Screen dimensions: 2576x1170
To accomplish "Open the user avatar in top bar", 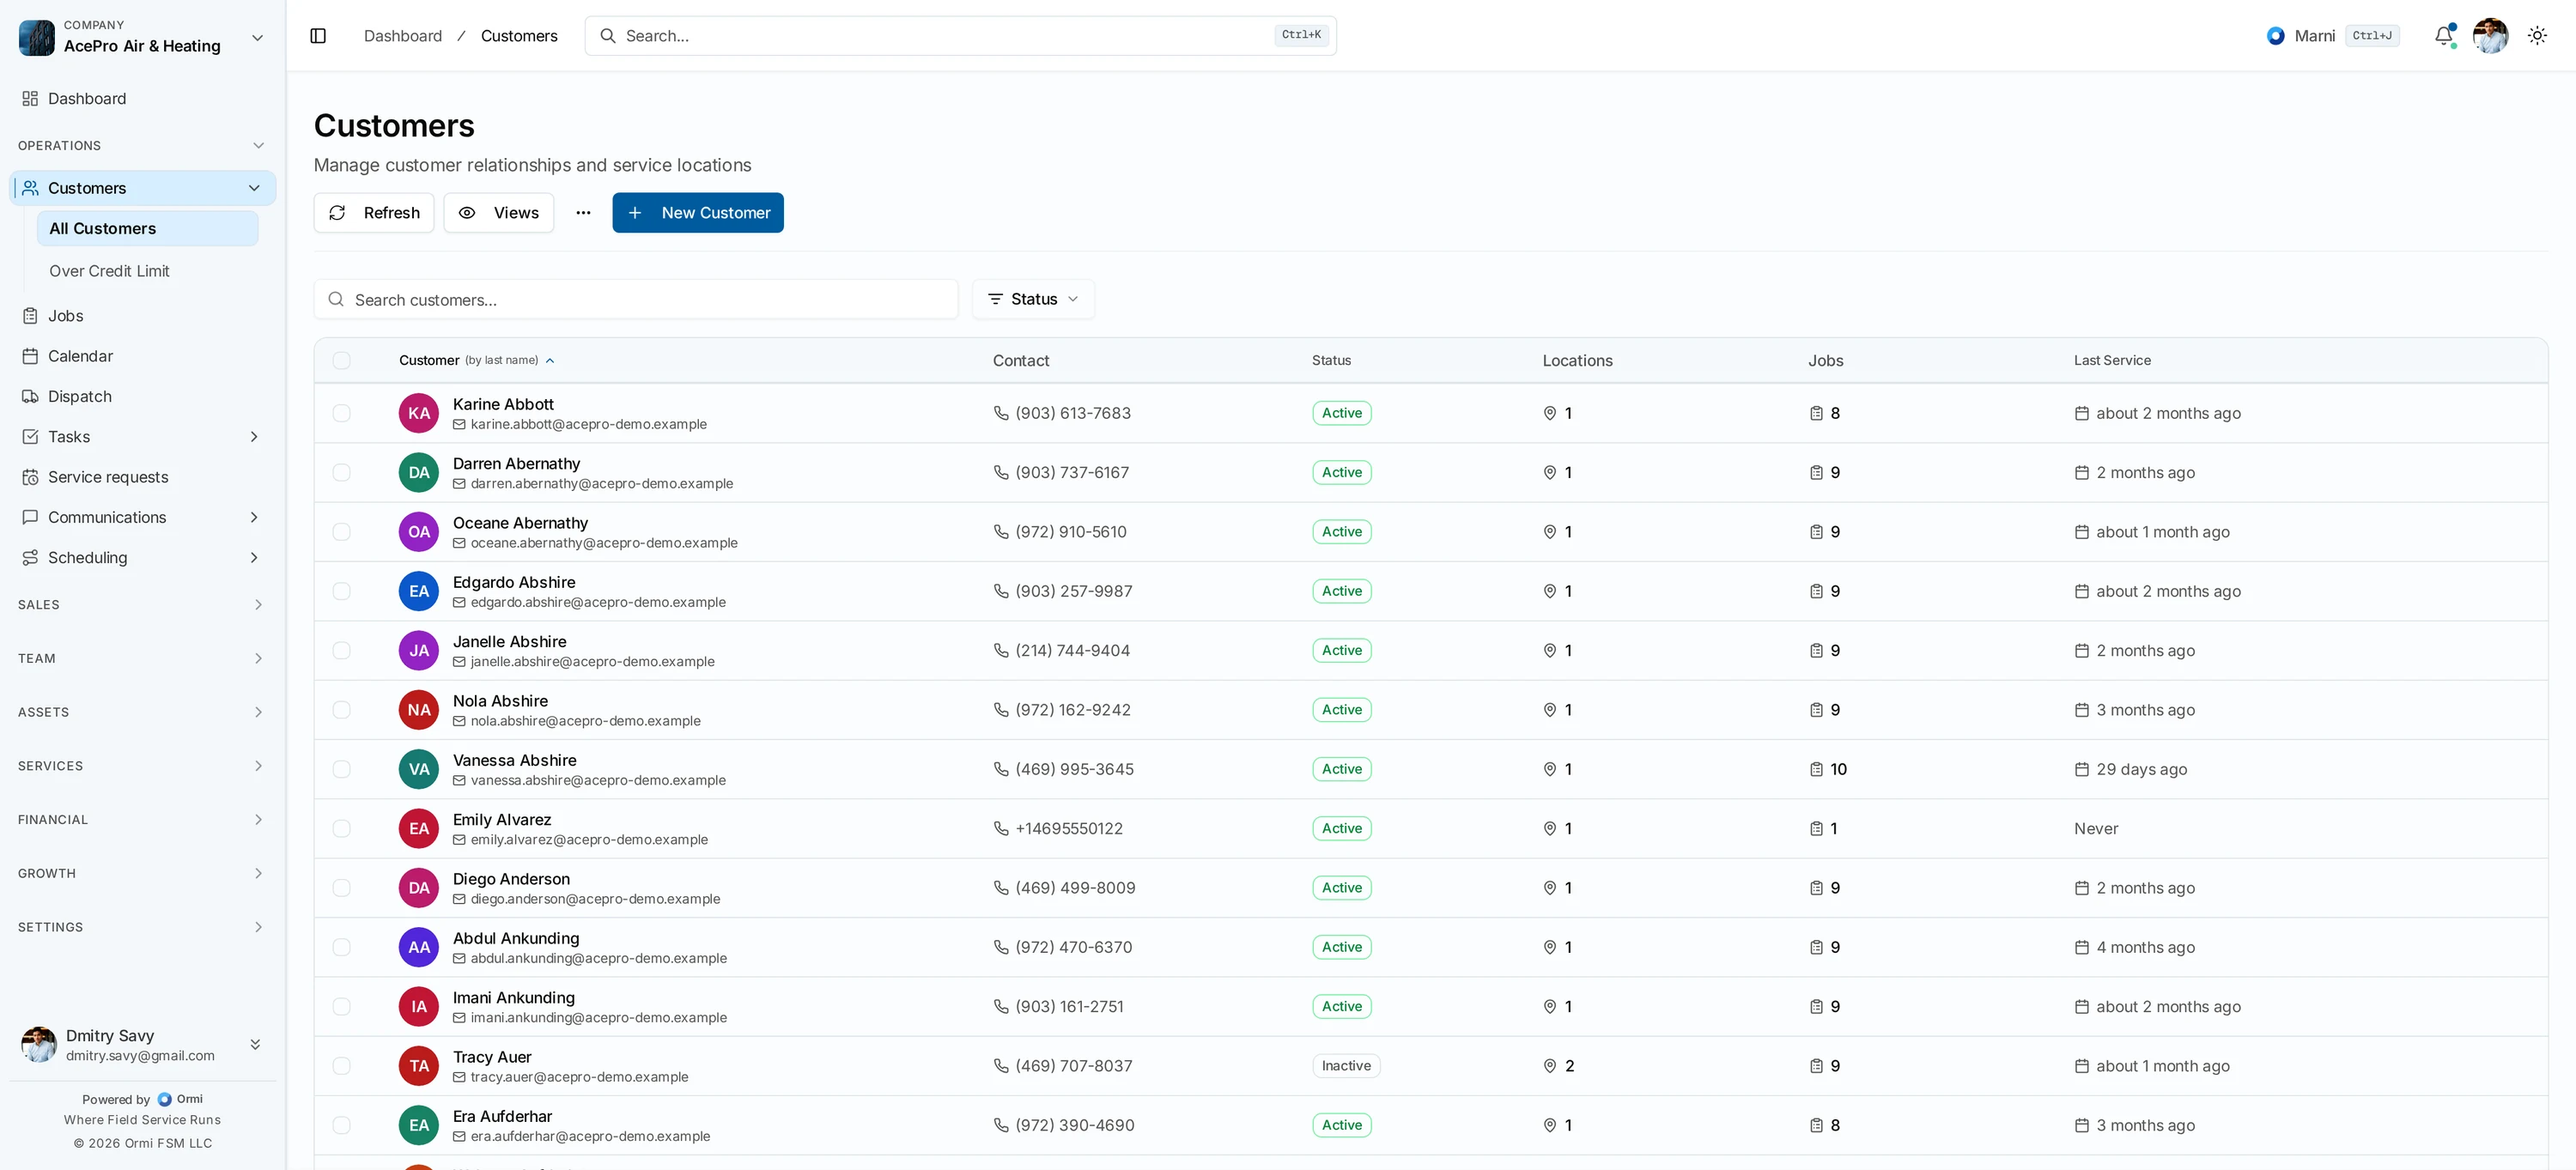I will pos(2490,36).
